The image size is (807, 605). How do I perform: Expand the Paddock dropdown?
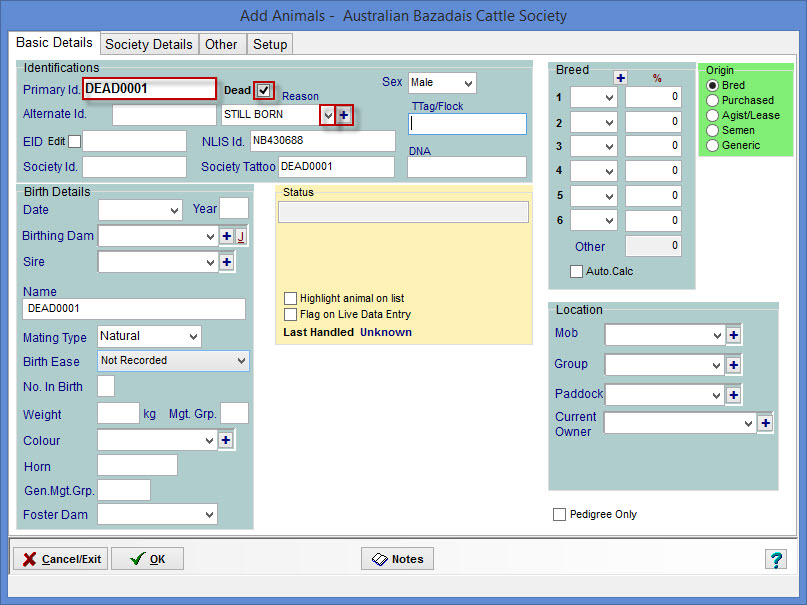(x=716, y=395)
